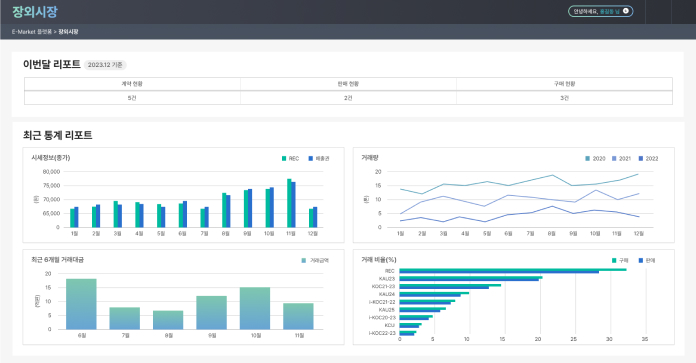This screenshot has height=363, width=696.
Task: Click the 이번달 리포트 heading
Action: pos(51,64)
